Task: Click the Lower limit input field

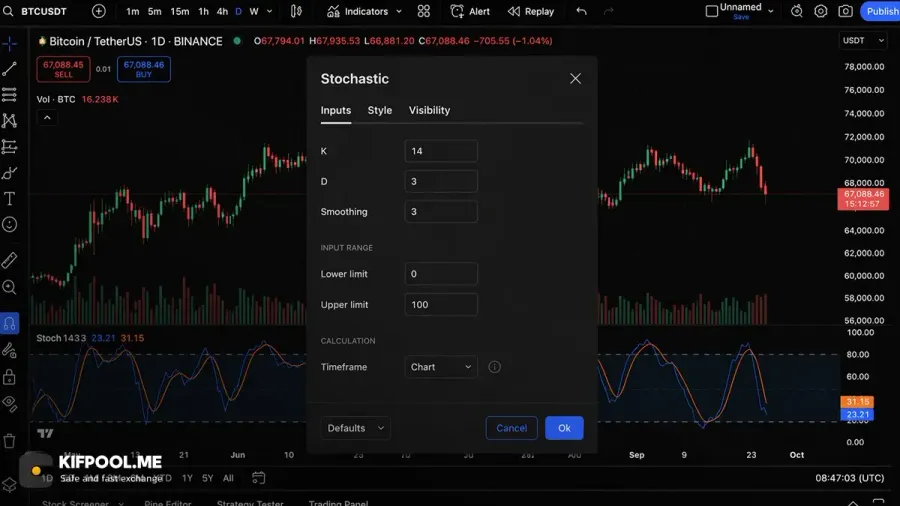Action: [441, 274]
